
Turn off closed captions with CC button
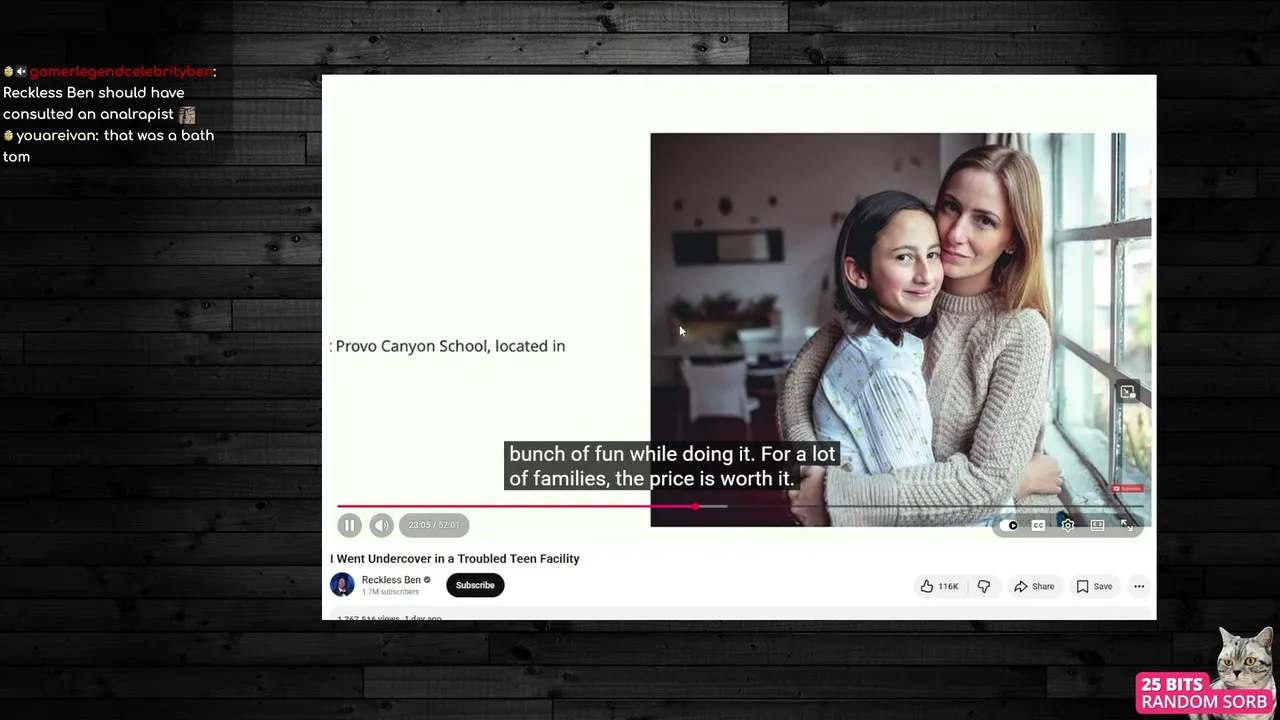(1038, 525)
